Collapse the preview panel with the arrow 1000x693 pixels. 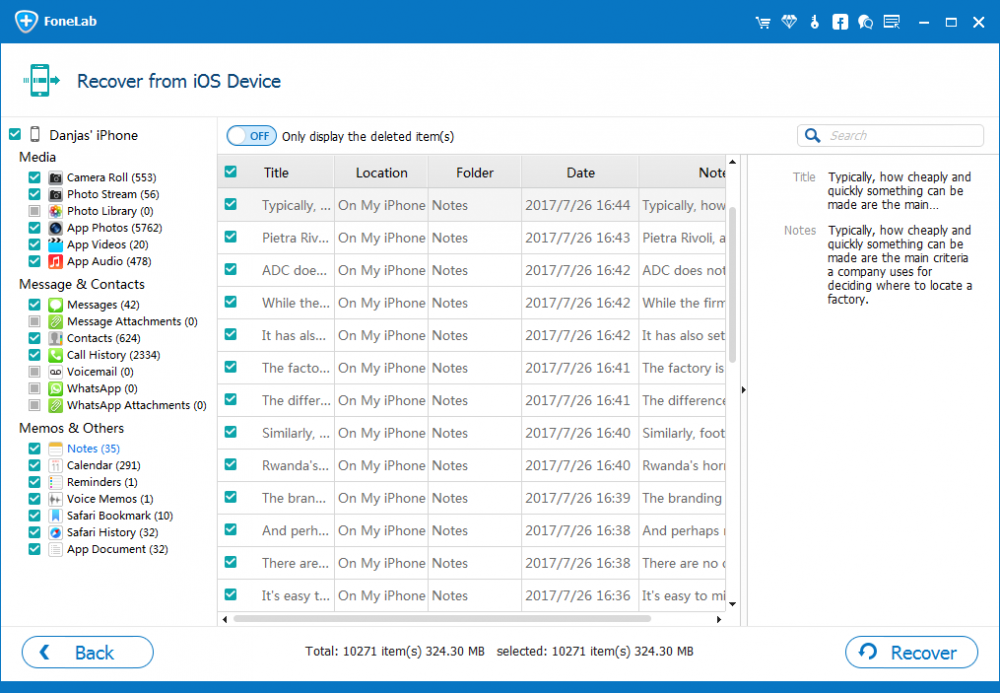(x=742, y=389)
